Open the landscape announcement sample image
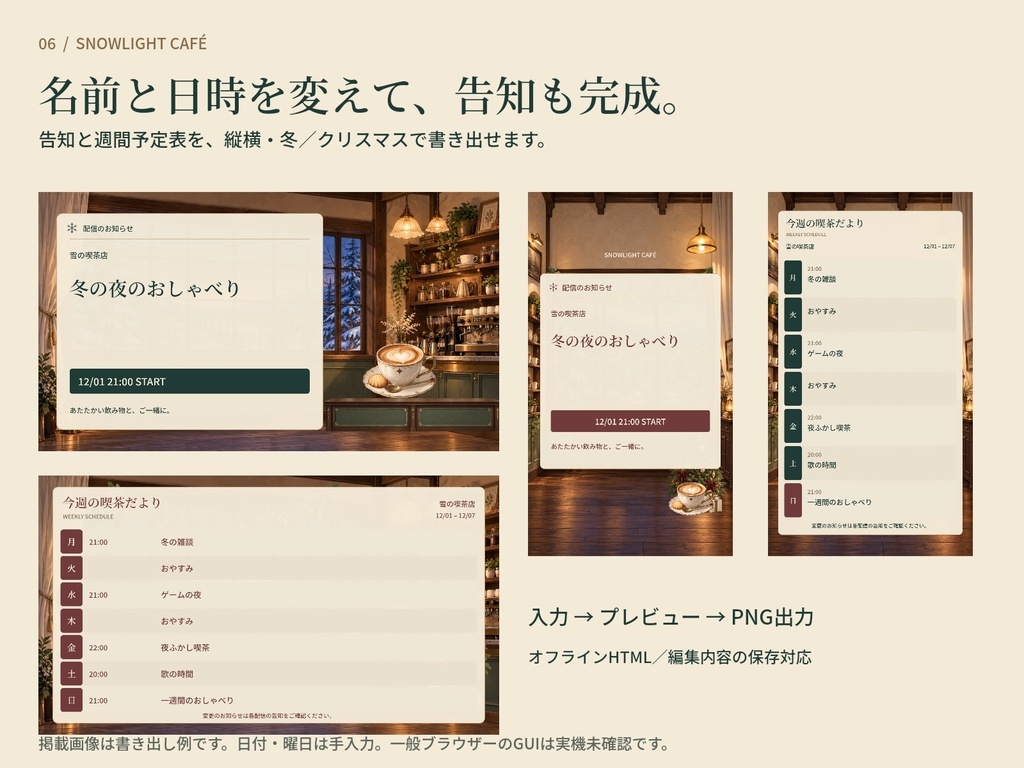This screenshot has width=1024, height=768. (268, 321)
